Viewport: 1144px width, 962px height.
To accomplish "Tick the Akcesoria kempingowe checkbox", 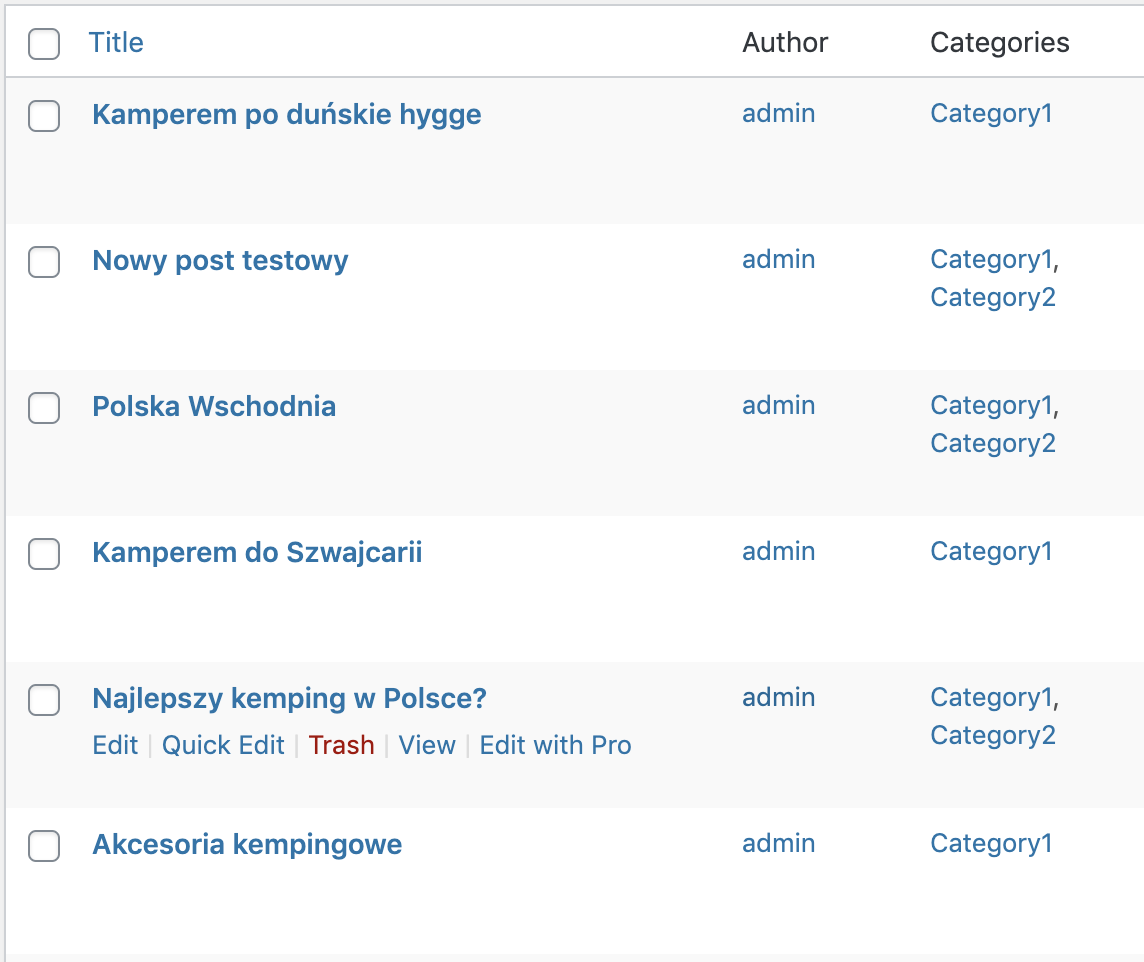I will (x=44, y=845).
